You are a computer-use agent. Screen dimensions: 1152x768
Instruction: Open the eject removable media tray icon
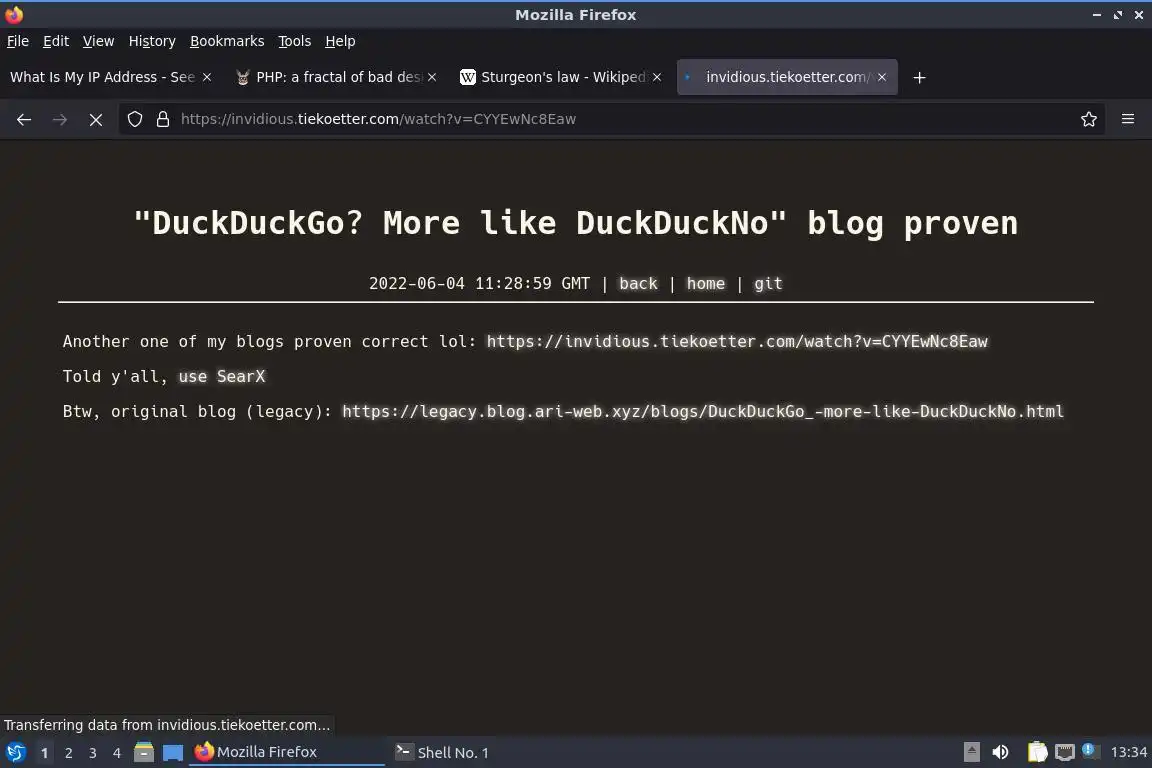click(x=971, y=752)
